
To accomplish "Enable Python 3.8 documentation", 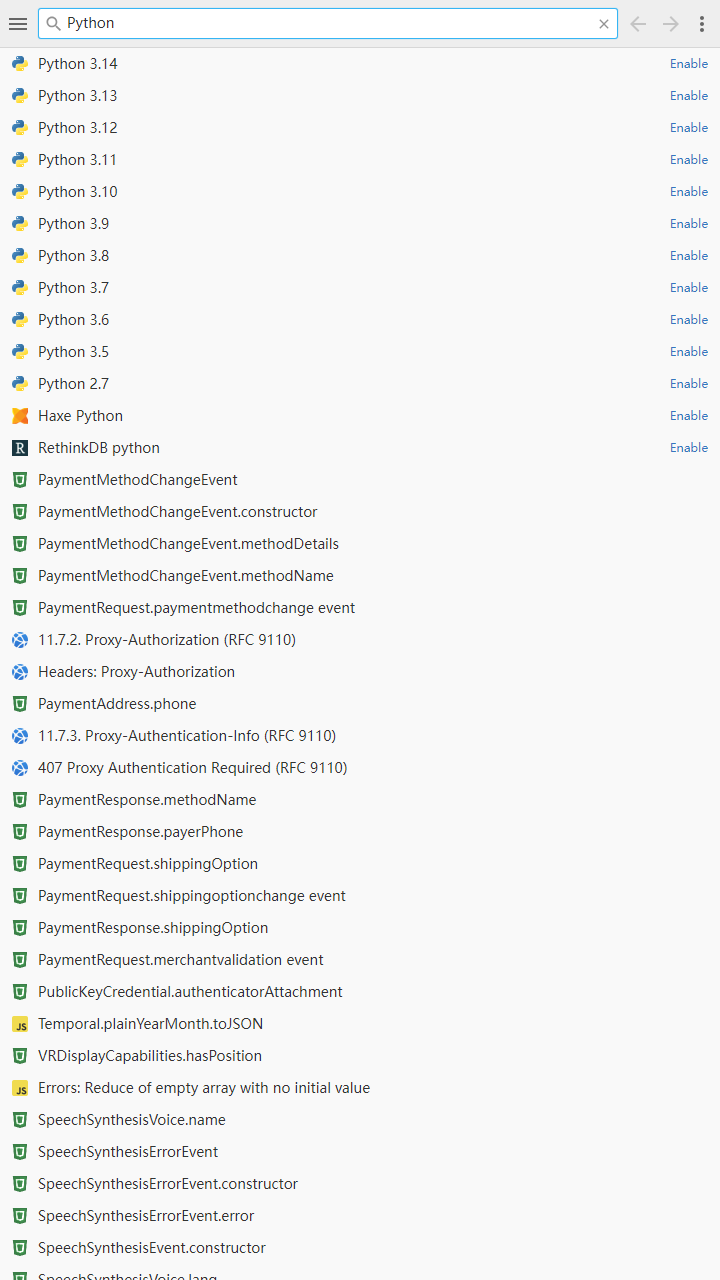I will point(689,256).
